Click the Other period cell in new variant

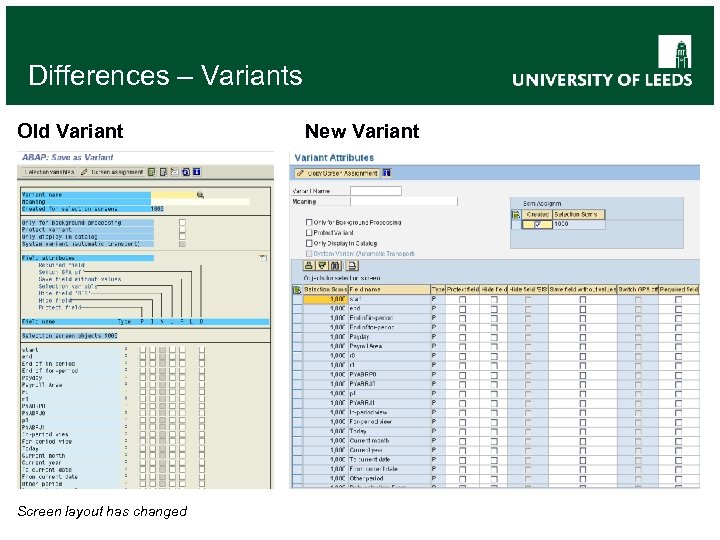pos(389,478)
